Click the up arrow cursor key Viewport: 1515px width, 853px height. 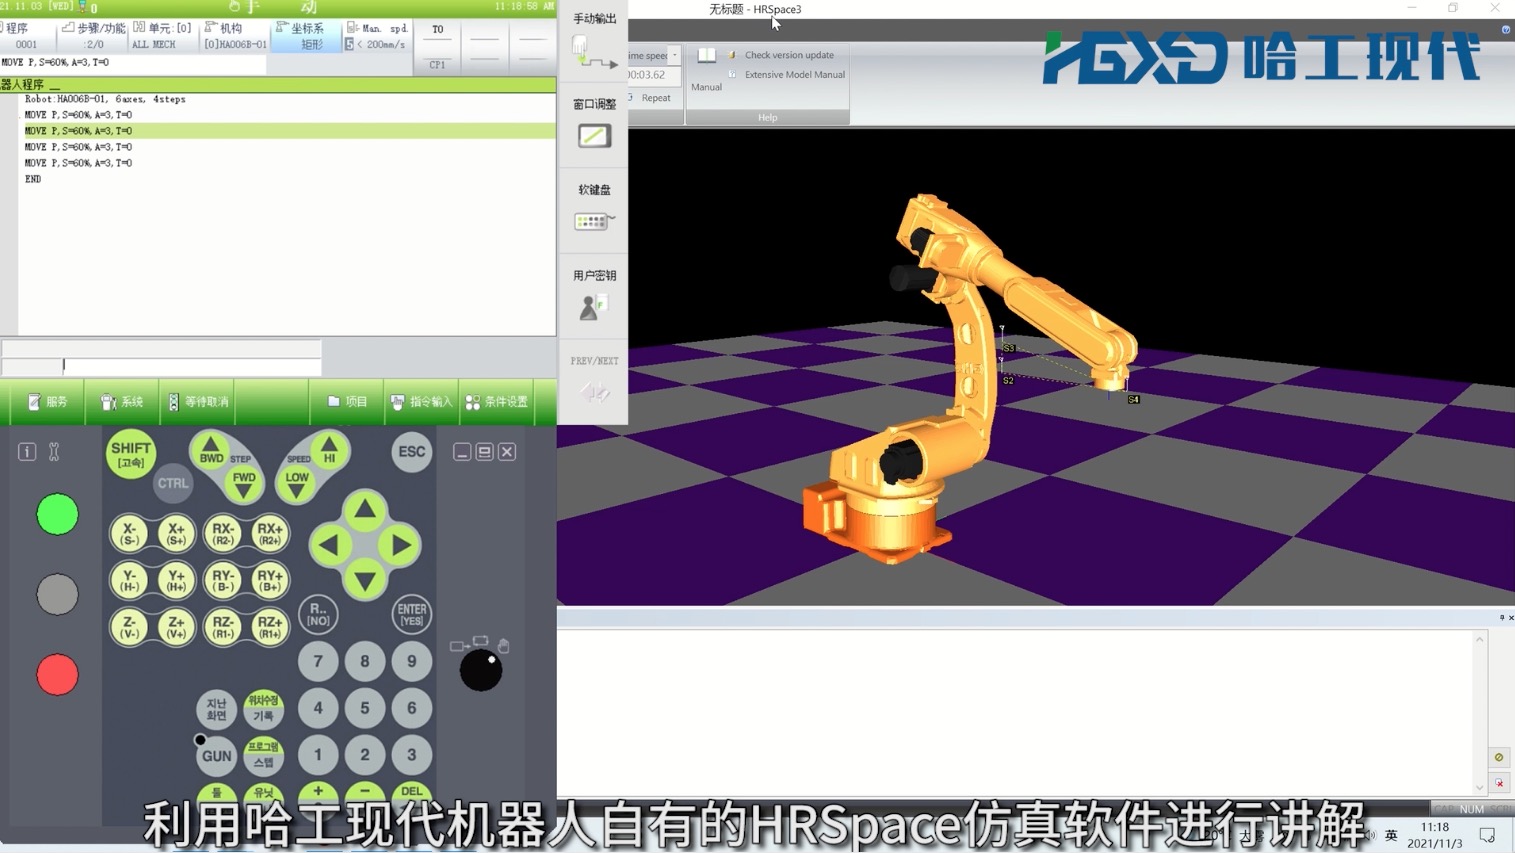[x=365, y=511]
